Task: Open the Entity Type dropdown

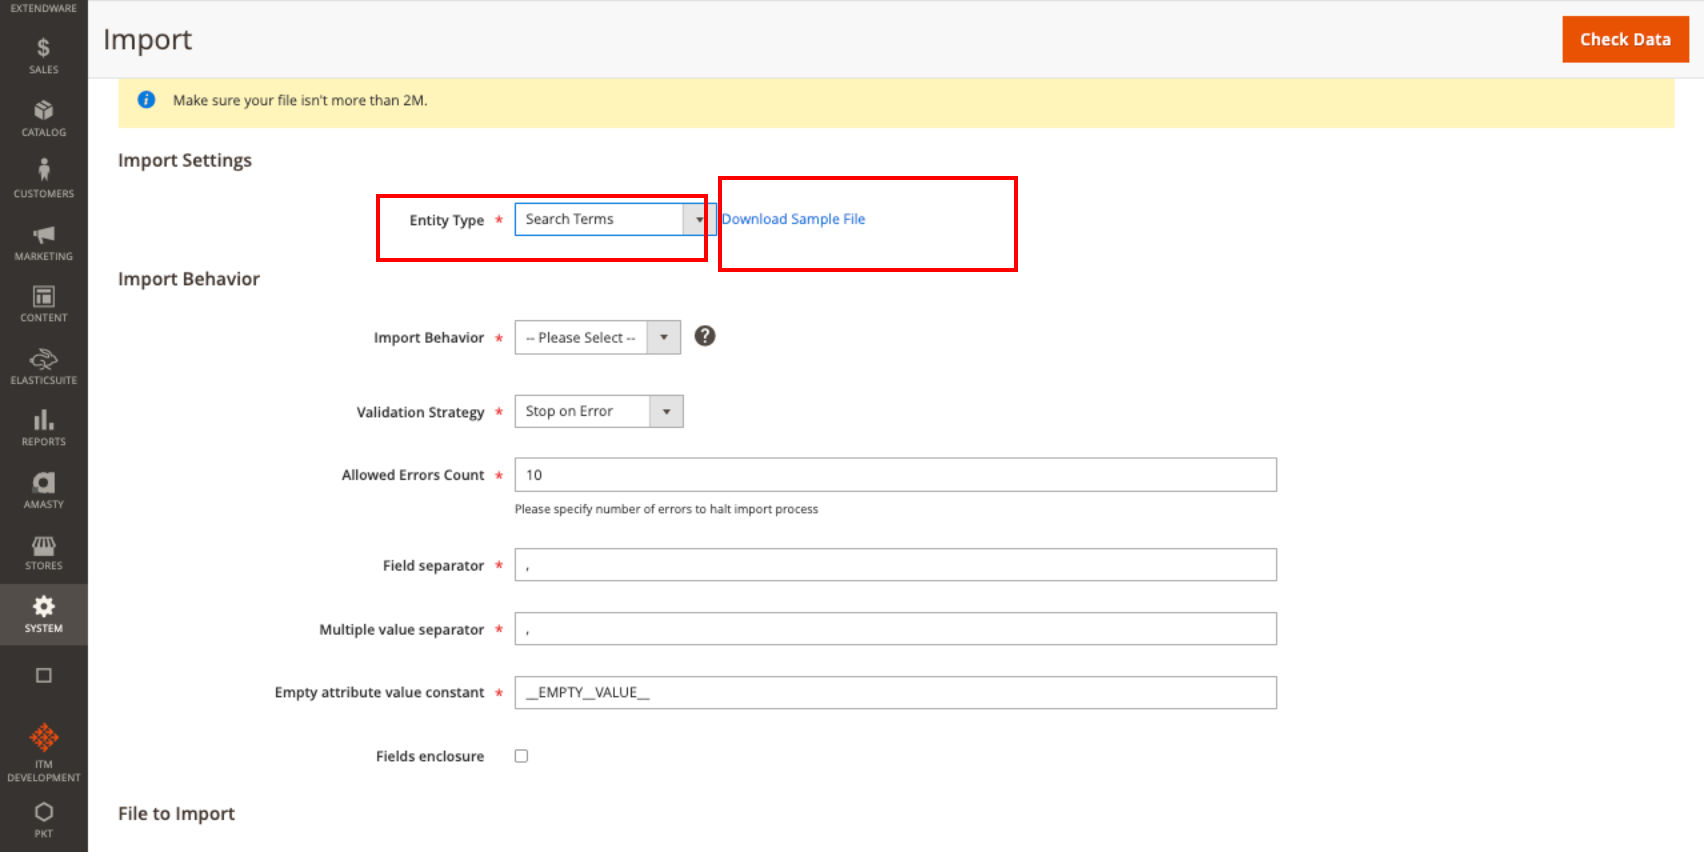Action: pyautogui.click(x=615, y=219)
